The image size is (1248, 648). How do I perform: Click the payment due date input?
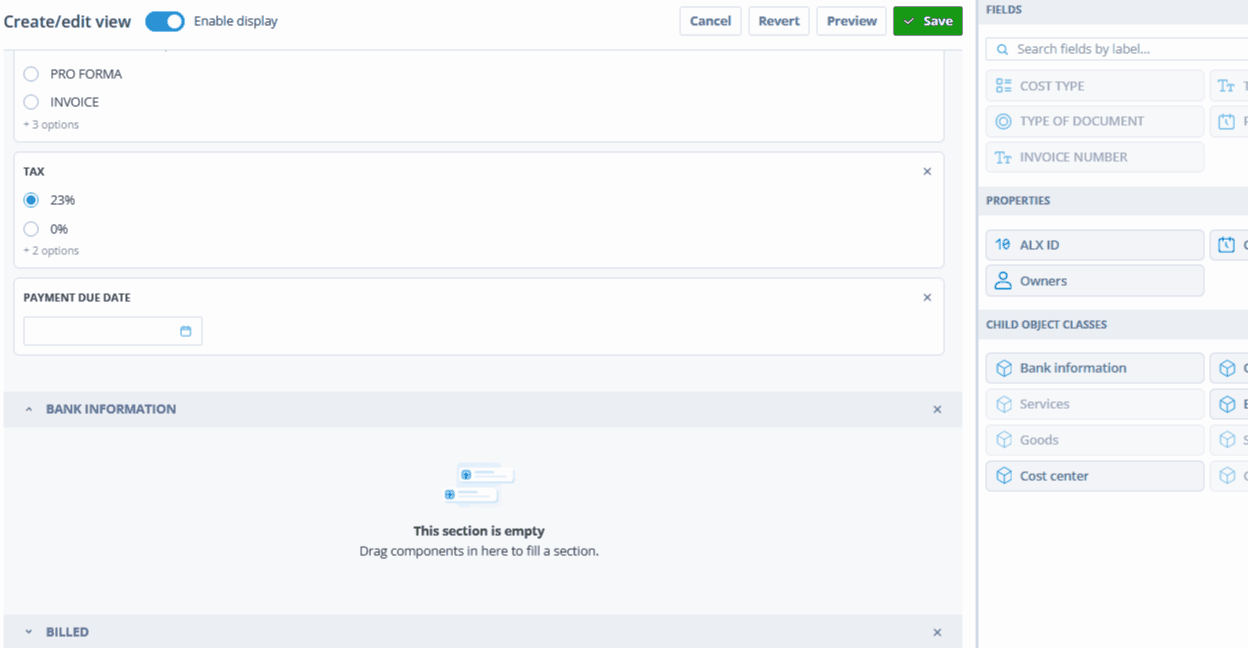pyautogui.click(x=113, y=331)
